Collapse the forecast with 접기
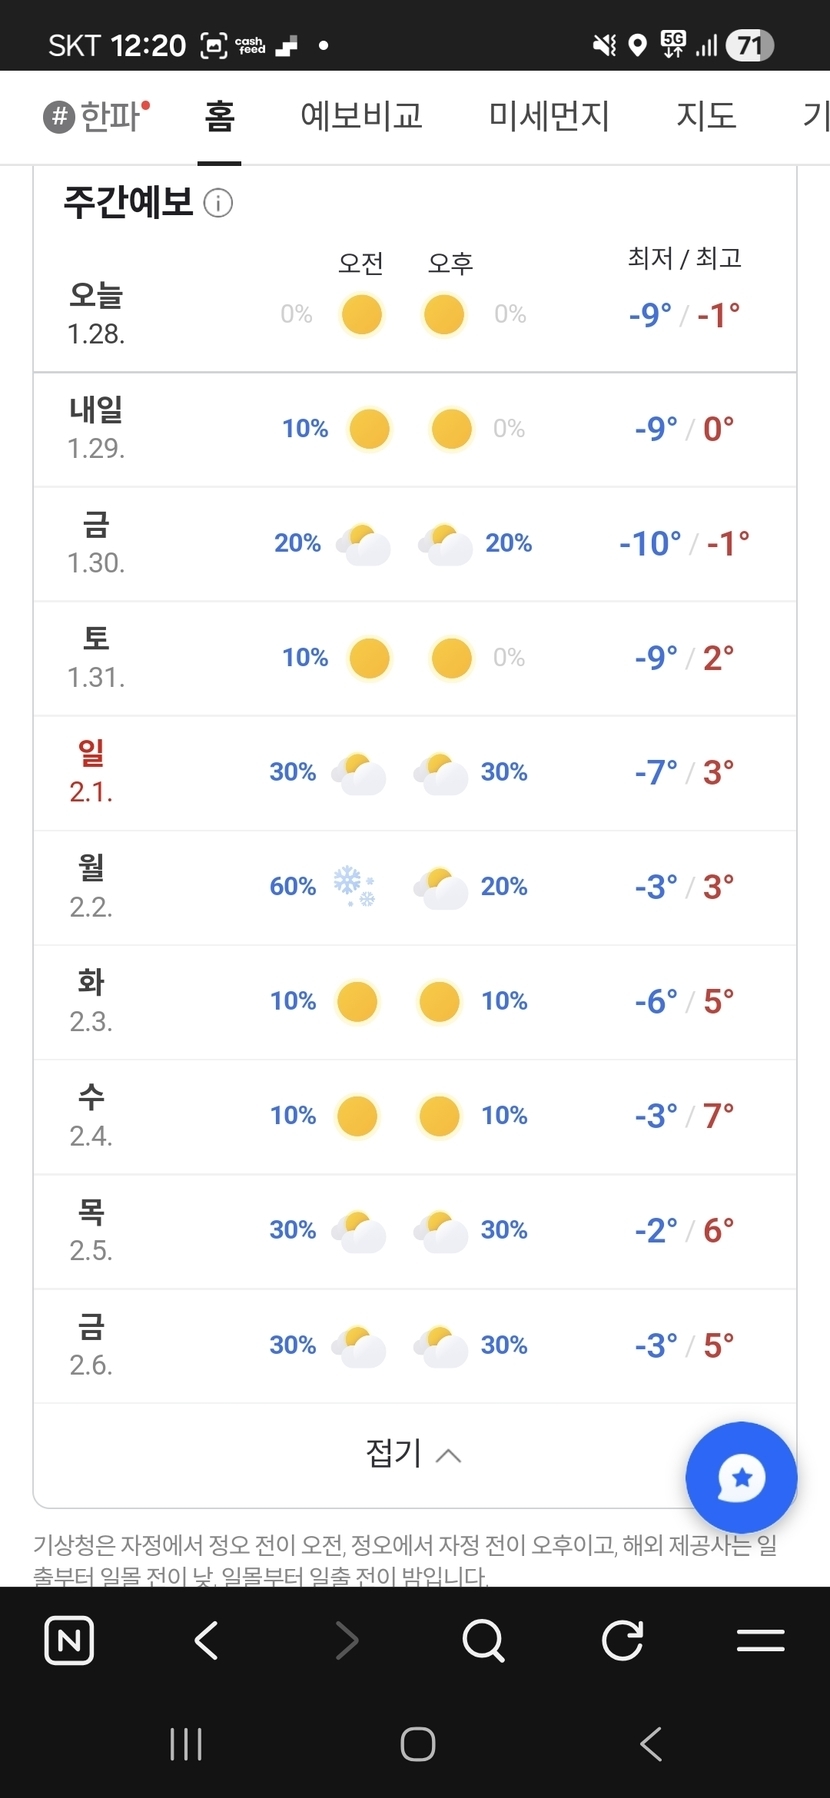Screen dimensions: 830x1798 pos(414,1453)
